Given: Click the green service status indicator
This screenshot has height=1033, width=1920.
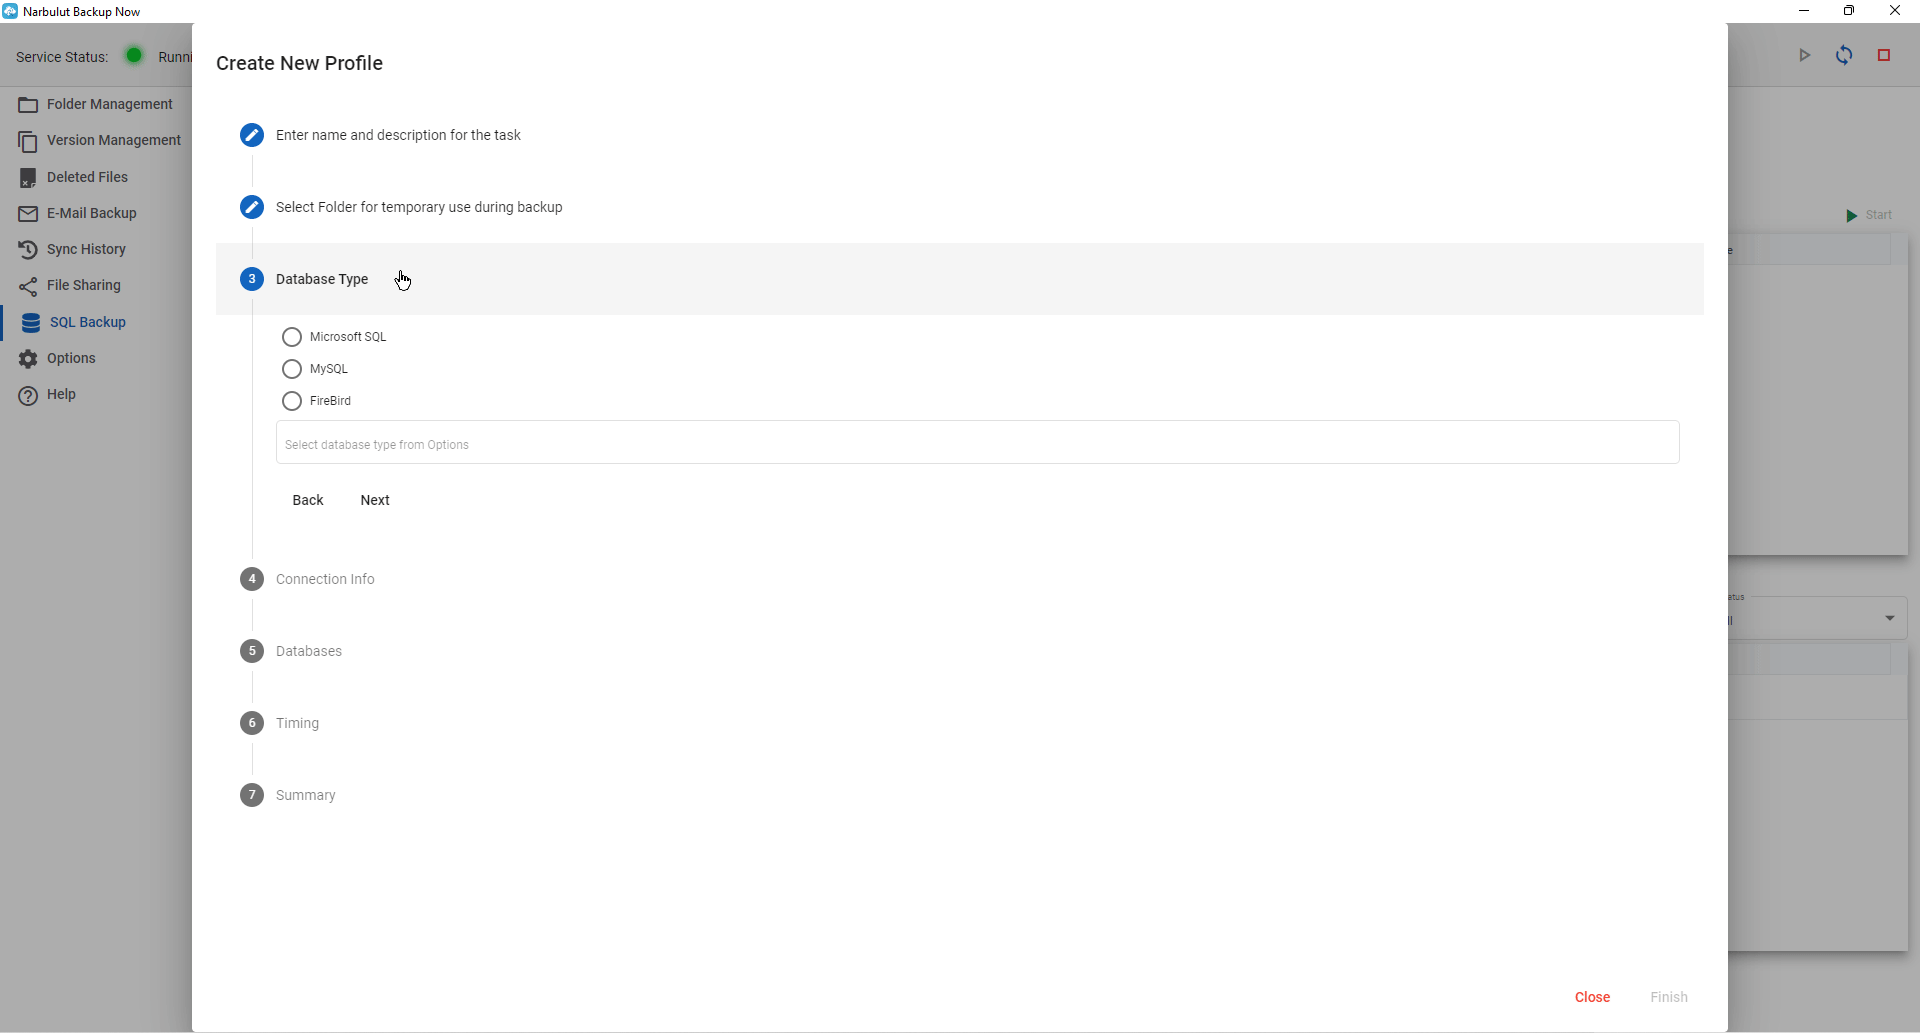Looking at the screenshot, I should click(133, 56).
